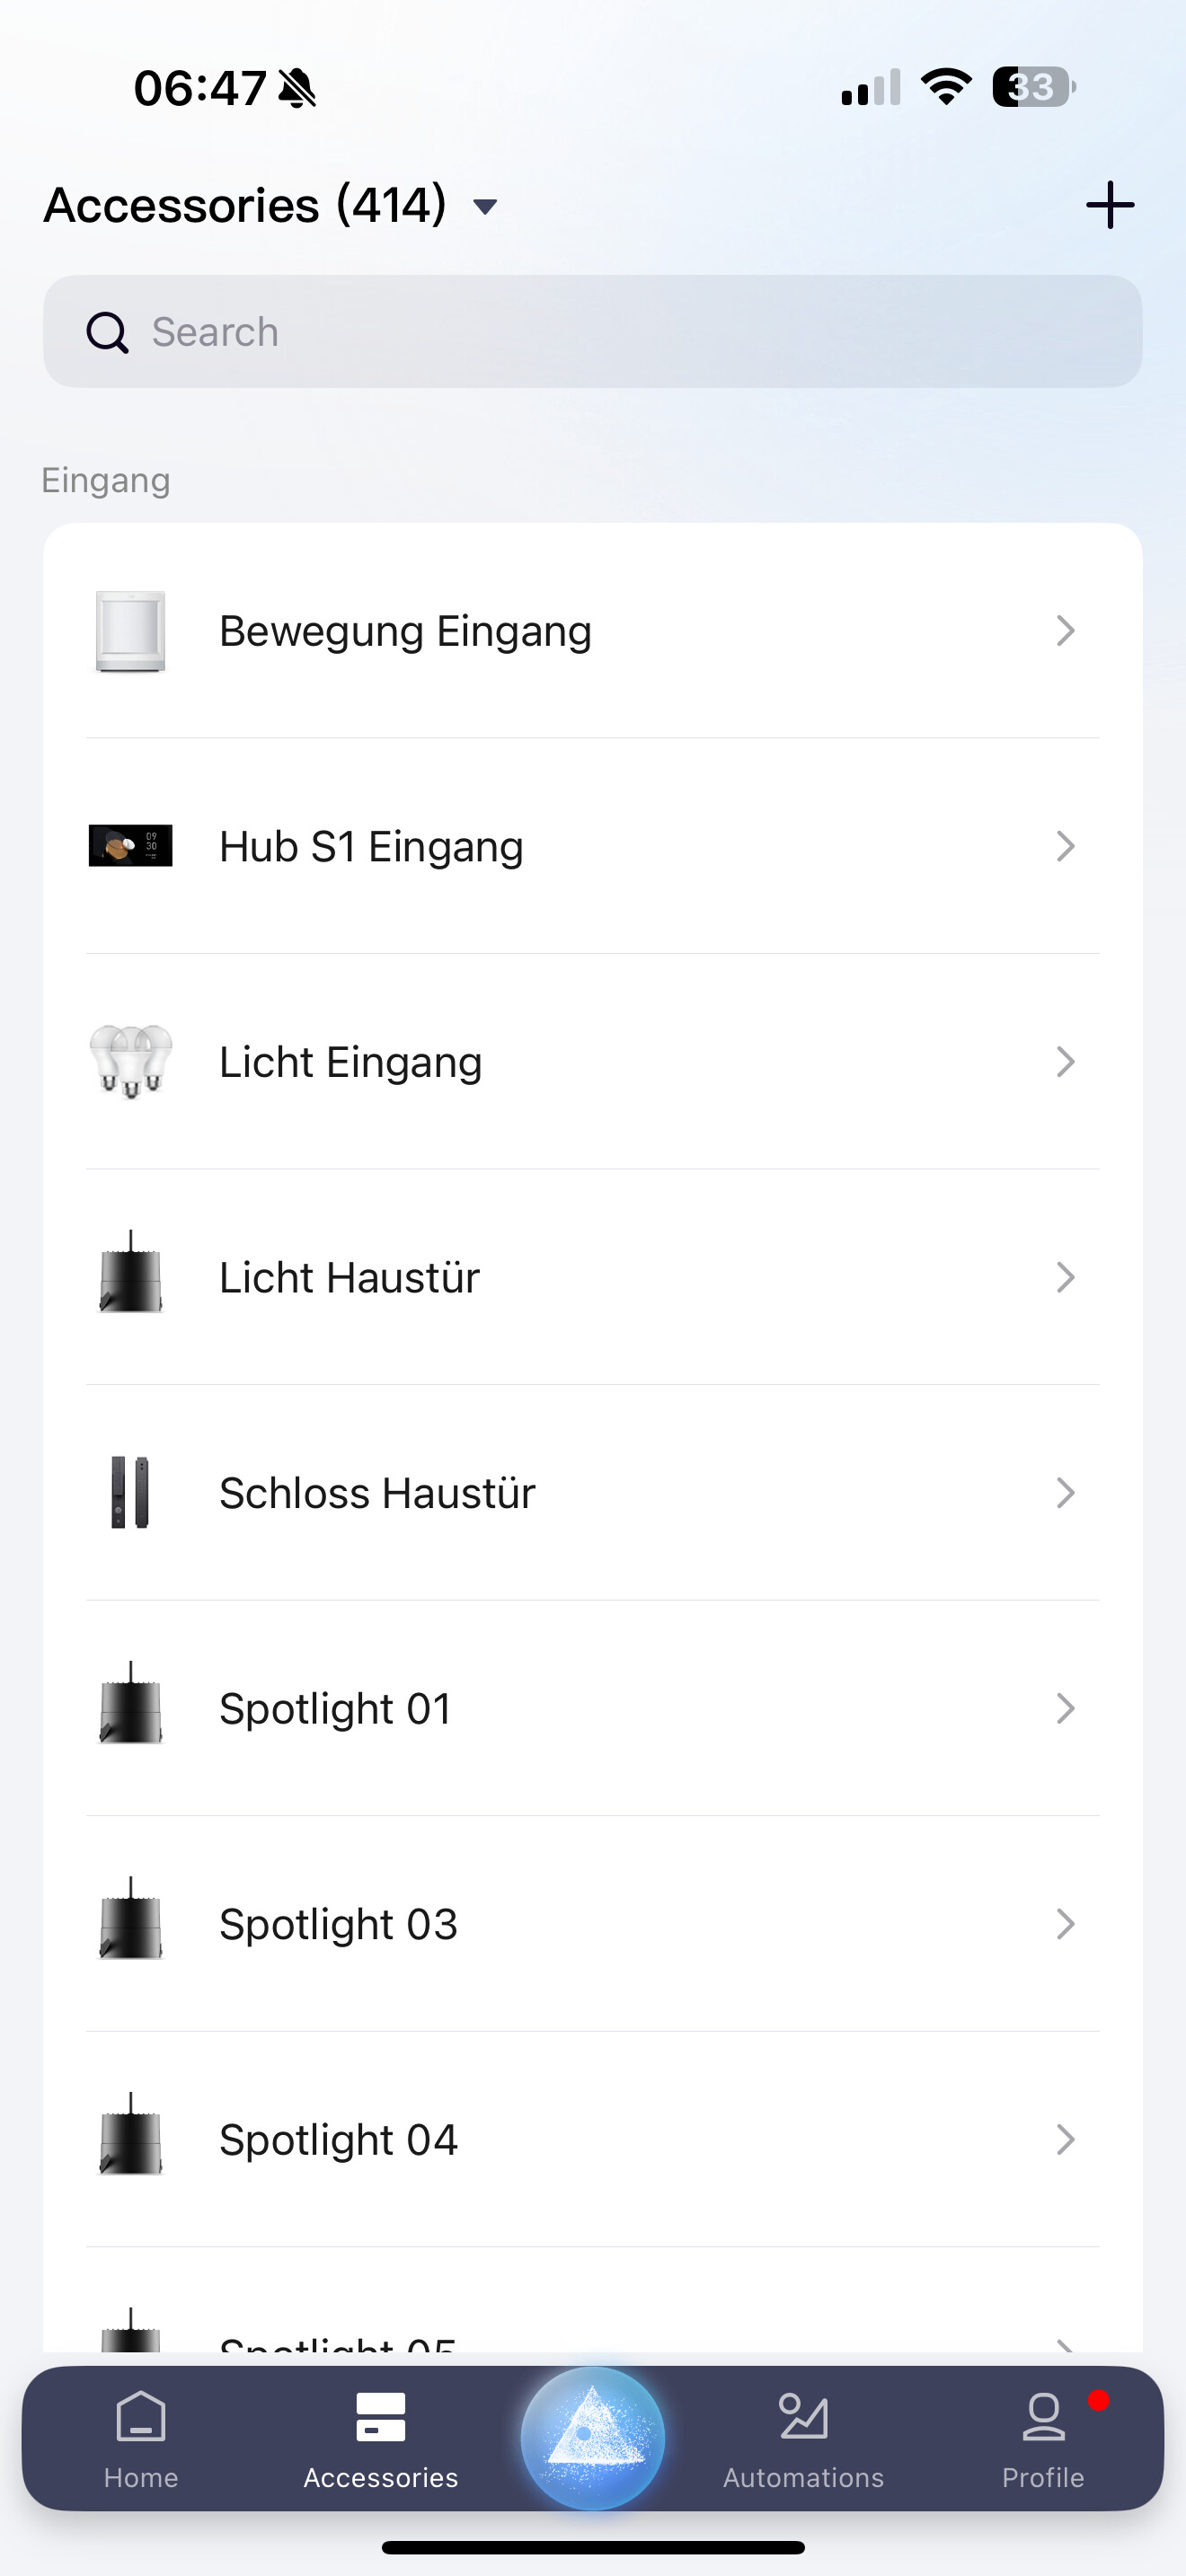This screenshot has width=1186, height=2576.
Task: Open the Accessories room filter dropdown arrow
Action: click(486, 207)
